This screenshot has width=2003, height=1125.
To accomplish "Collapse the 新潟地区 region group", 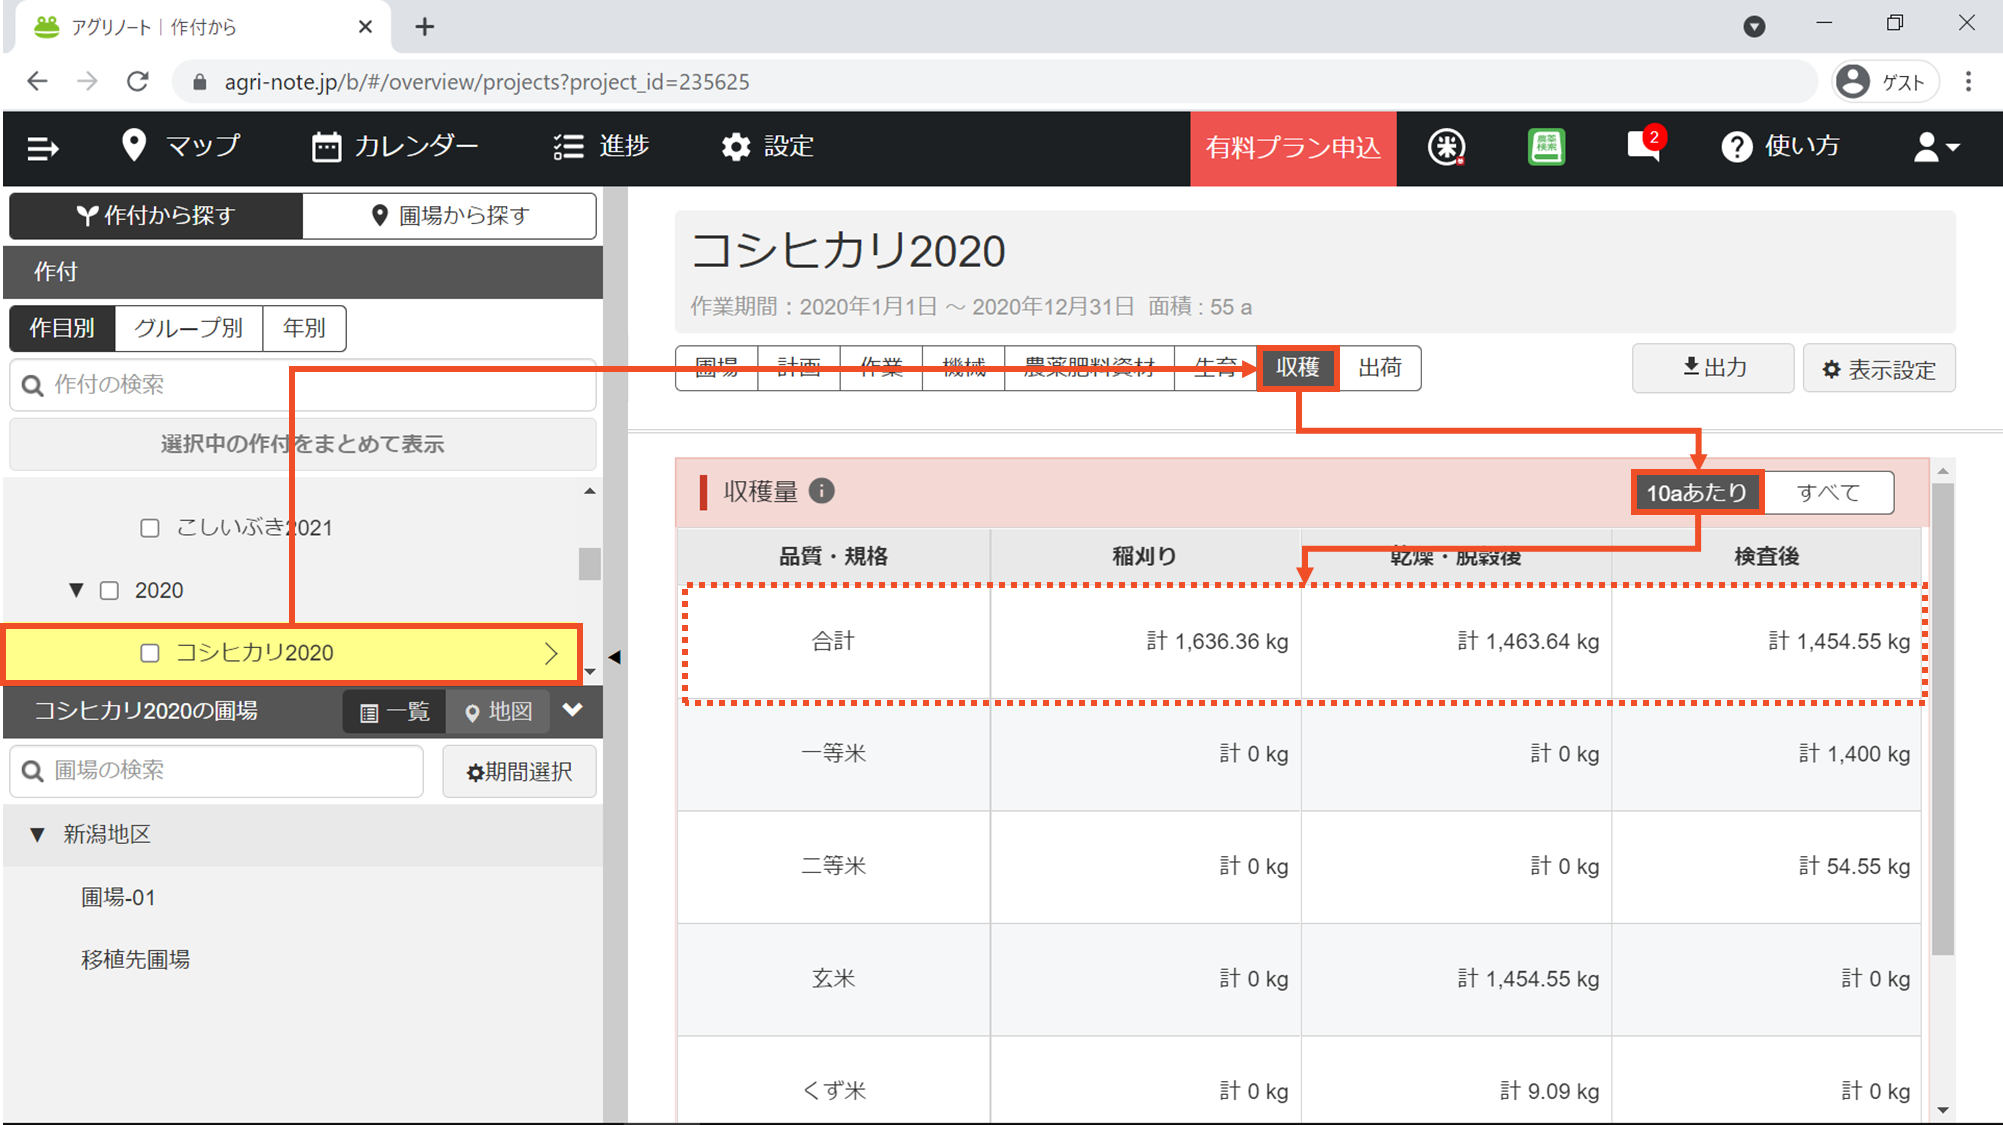I will pyautogui.click(x=37, y=834).
